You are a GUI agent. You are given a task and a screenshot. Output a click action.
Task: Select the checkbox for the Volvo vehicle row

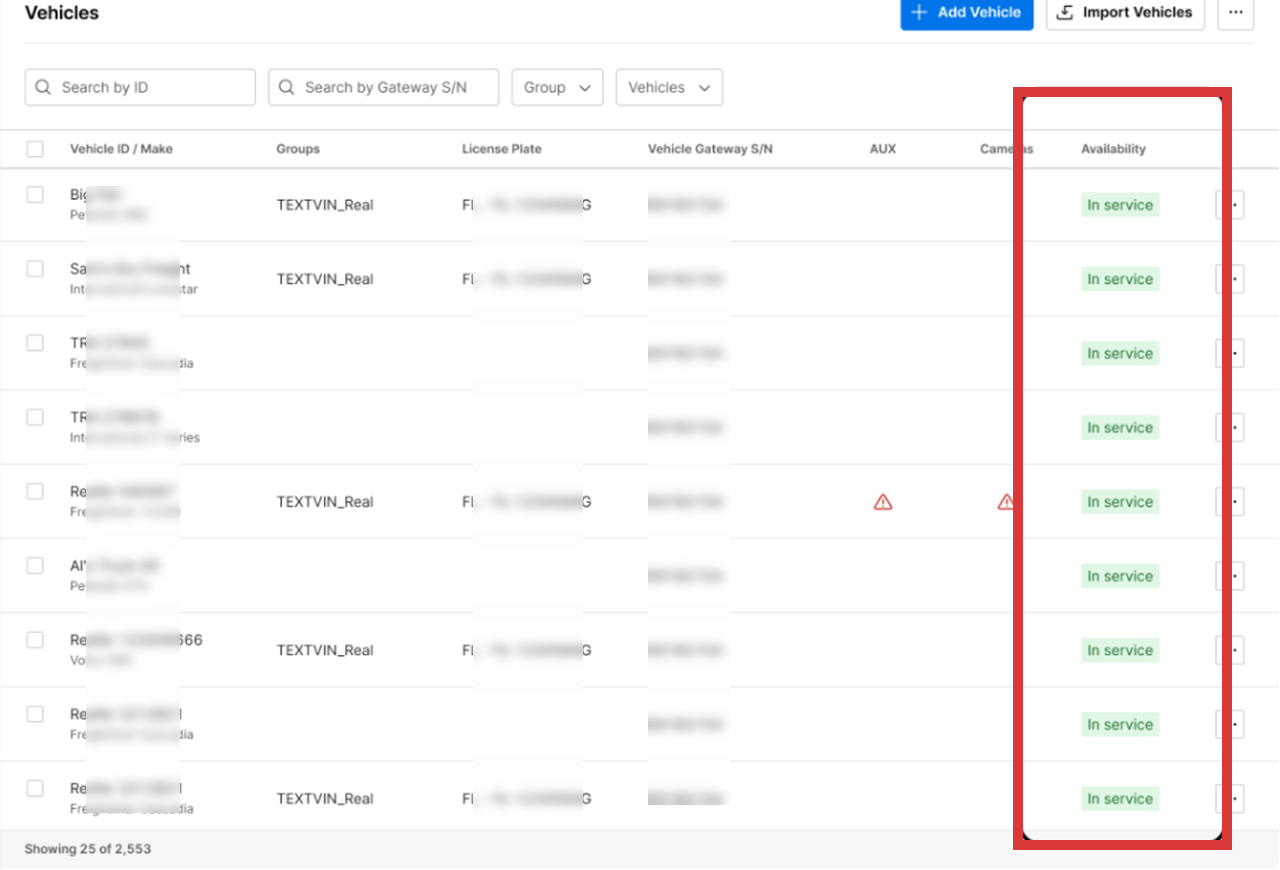[35, 640]
